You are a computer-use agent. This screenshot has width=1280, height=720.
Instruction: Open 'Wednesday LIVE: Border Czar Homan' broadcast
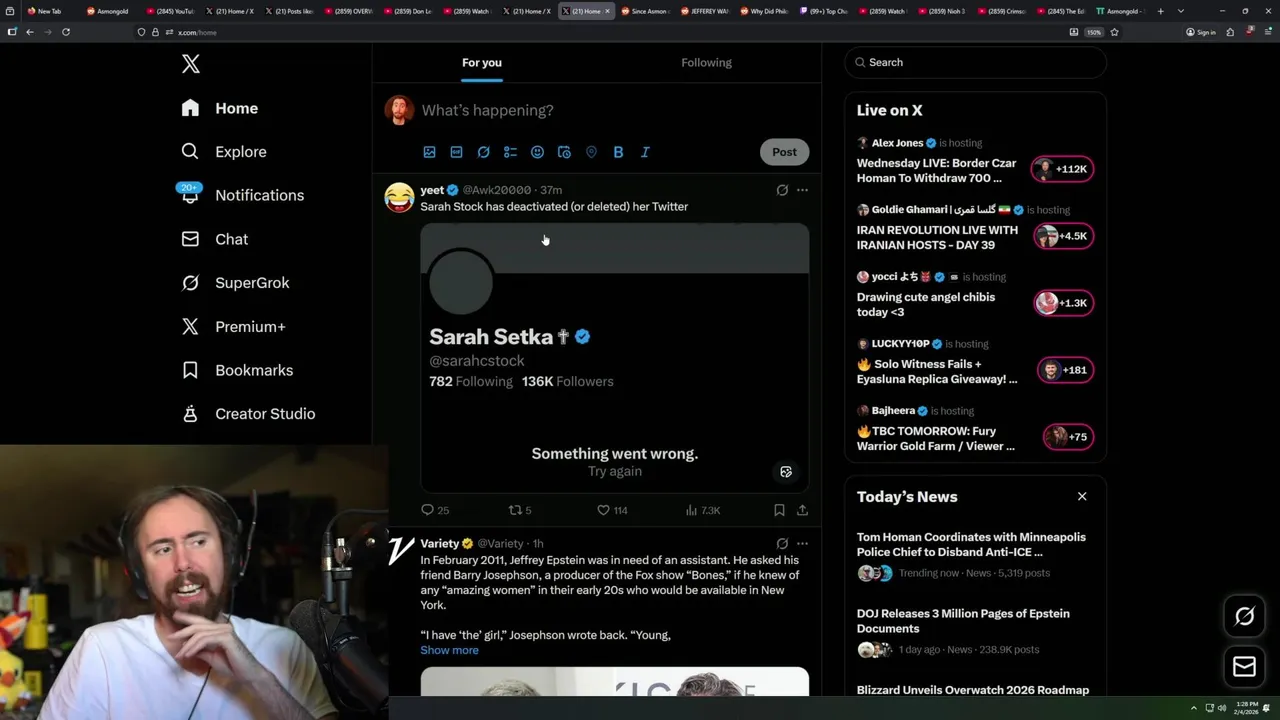coord(937,170)
